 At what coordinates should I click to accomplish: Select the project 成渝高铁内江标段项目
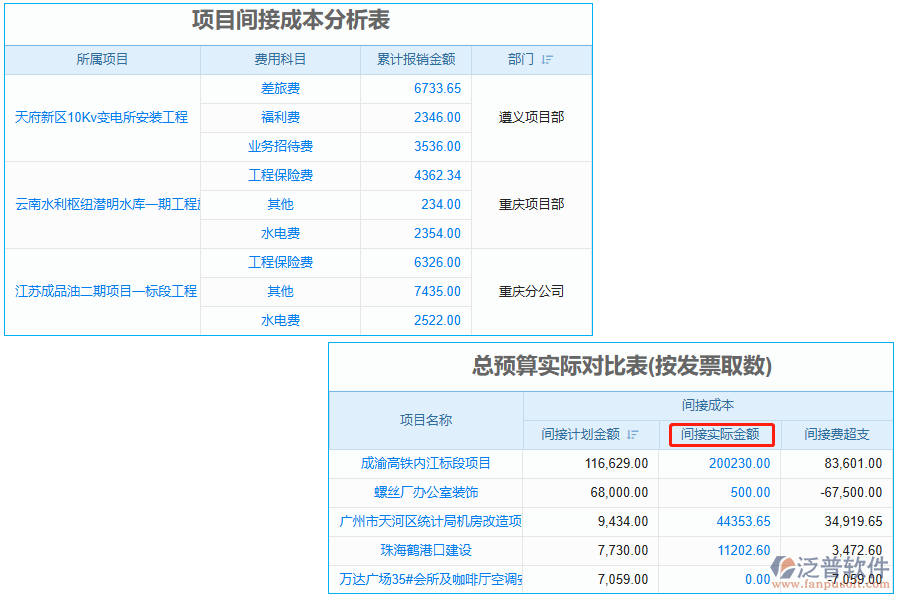click(x=424, y=463)
